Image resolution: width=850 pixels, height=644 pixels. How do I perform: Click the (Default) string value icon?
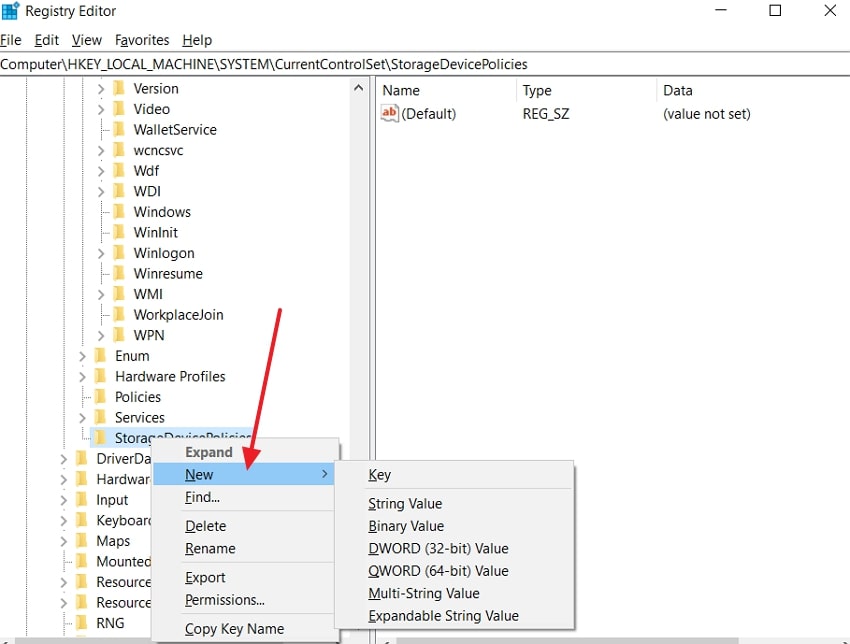[389, 113]
